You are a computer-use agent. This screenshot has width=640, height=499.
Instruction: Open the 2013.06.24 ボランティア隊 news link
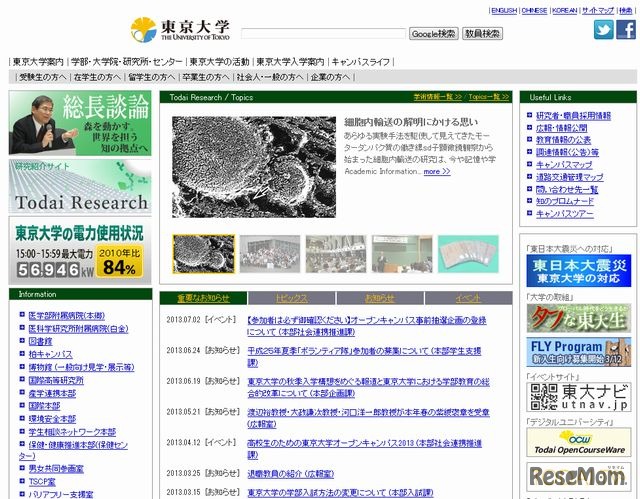click(364, 357)
